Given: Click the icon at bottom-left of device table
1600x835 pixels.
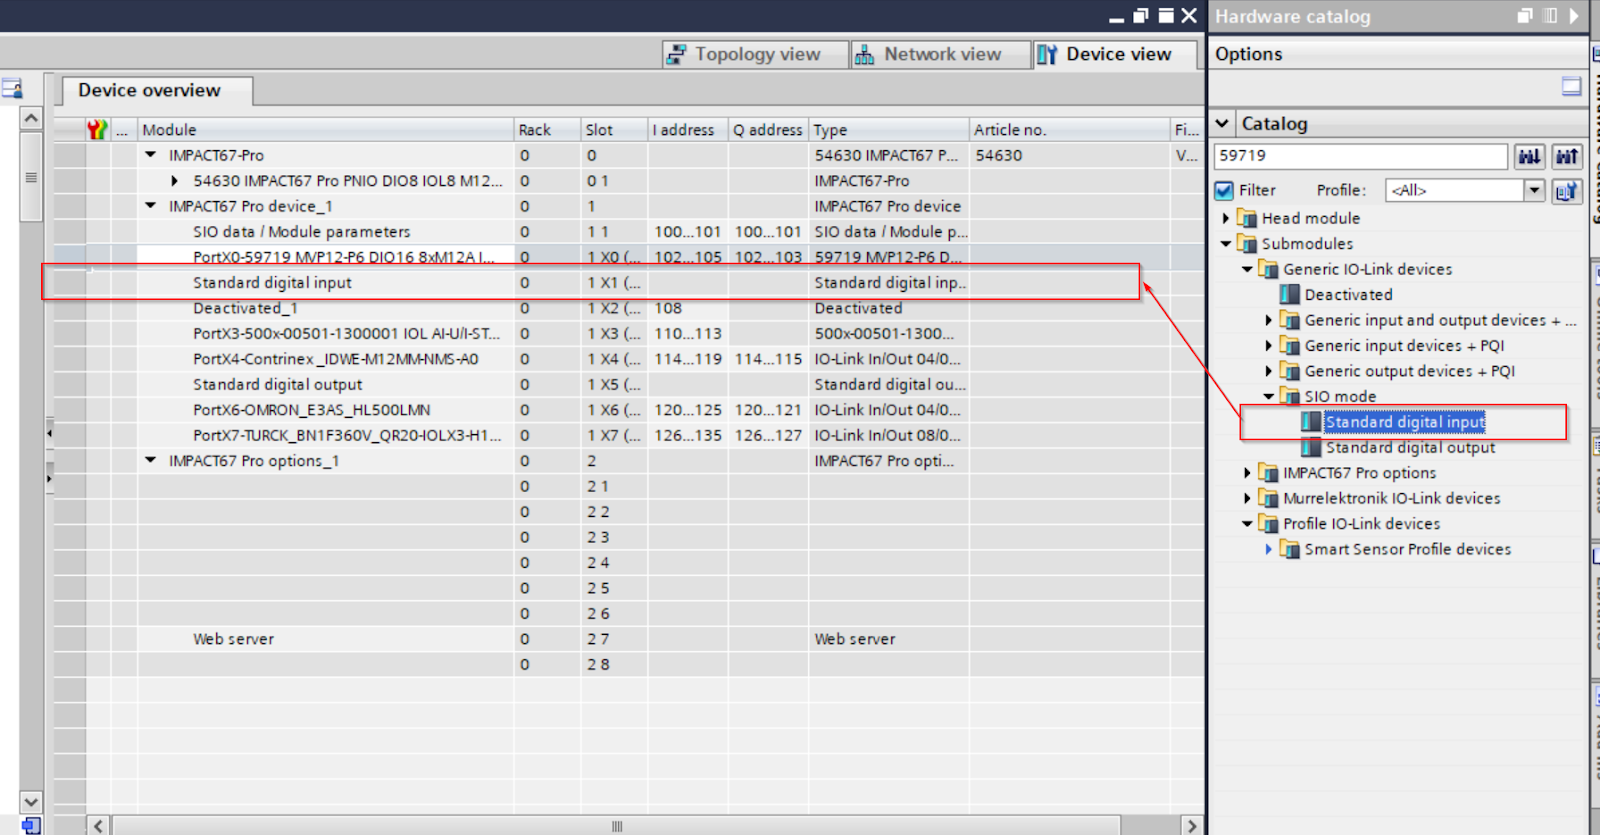Looking at the screenshot, I should [31, 826].
